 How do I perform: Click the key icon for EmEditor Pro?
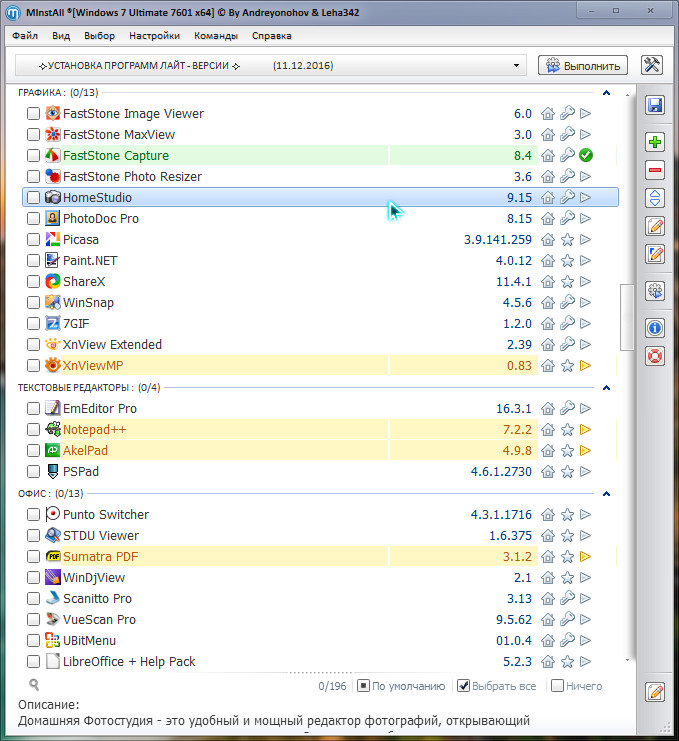point(567,408)
